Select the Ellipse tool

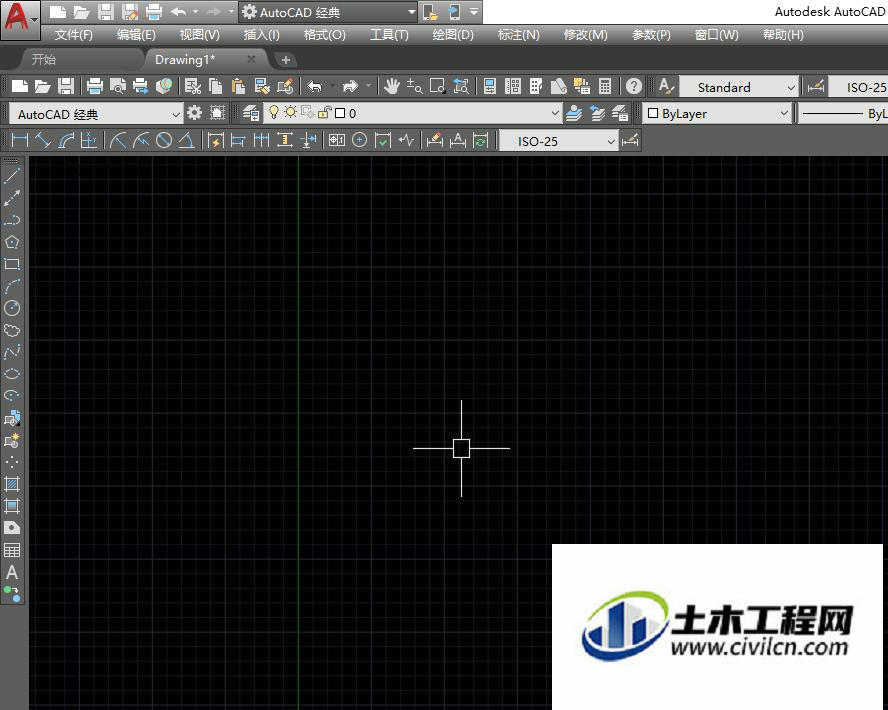(12, 374)
